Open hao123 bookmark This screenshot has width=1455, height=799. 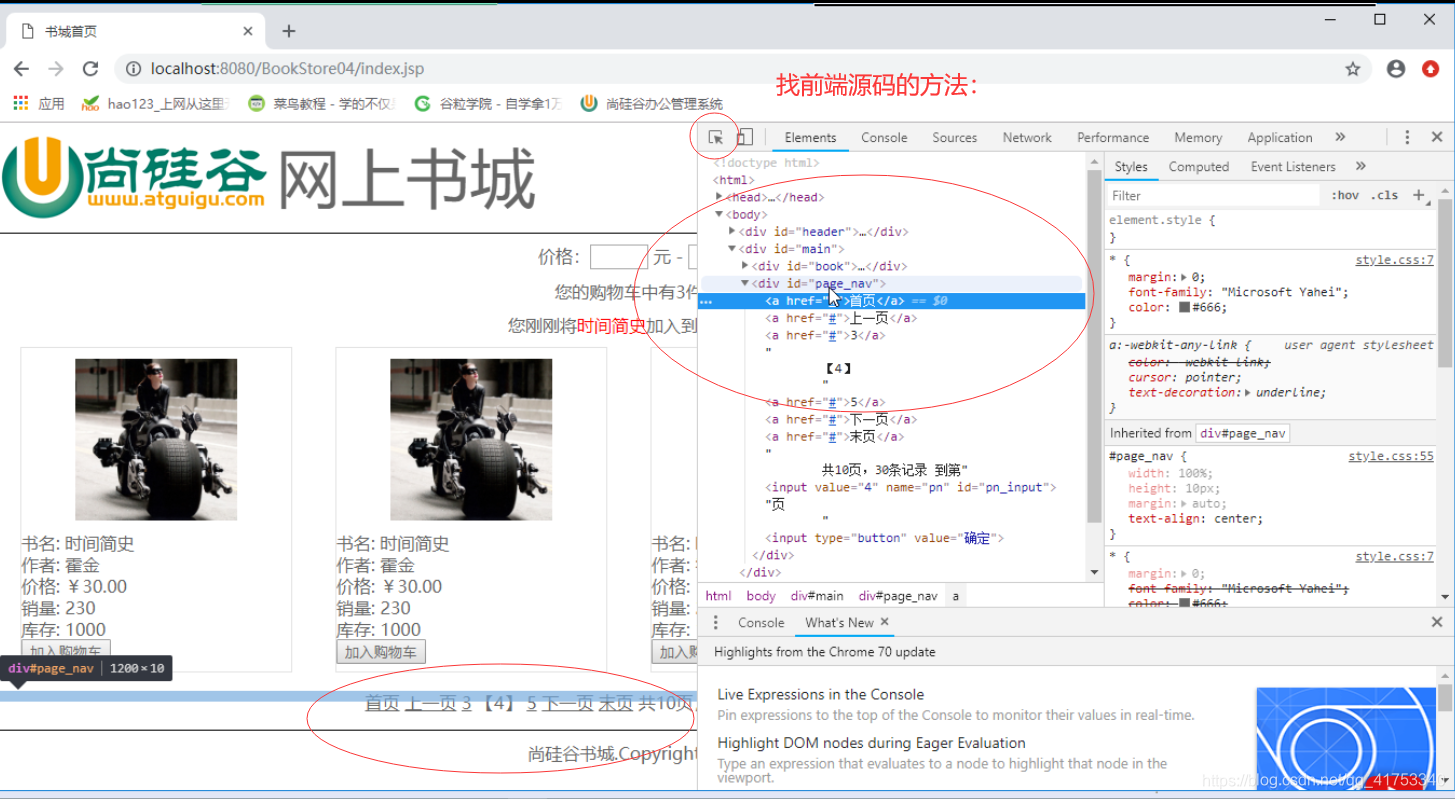tap(156, 104)
